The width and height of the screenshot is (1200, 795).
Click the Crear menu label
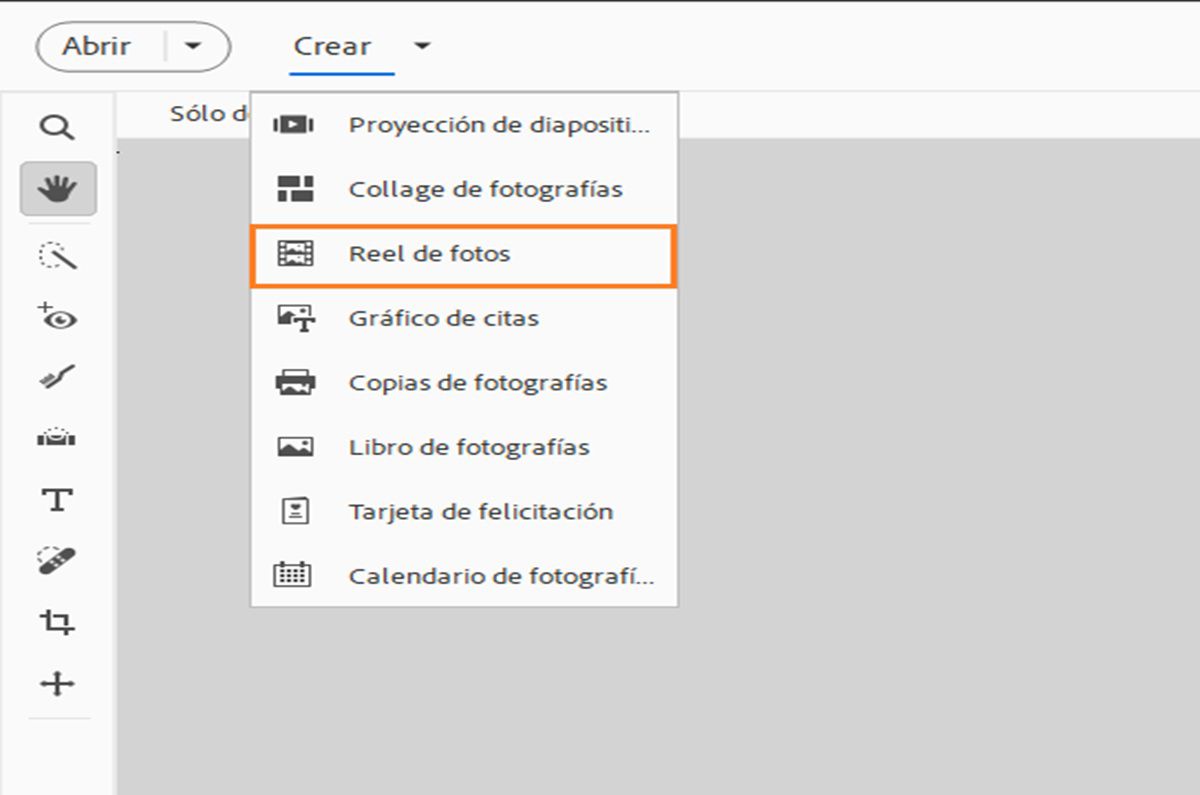pos(332,46)
